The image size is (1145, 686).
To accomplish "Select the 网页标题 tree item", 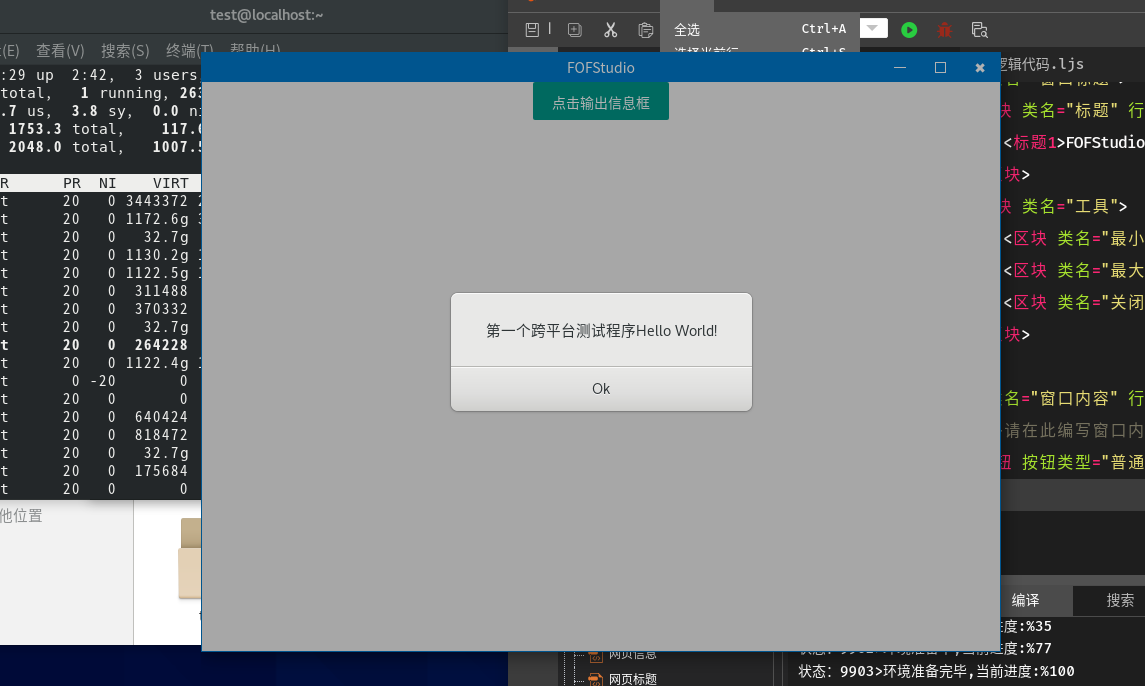I will 633,679.
